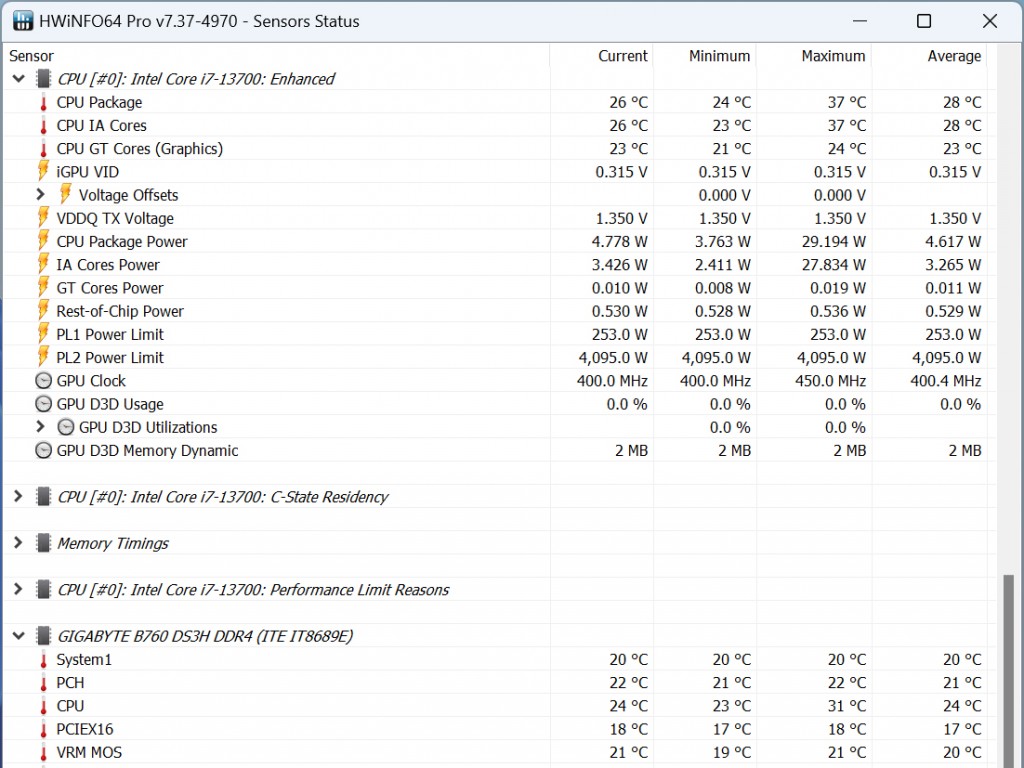Viewport: 1024px width, 768px height.
Task: Click the thermometer icon beside CPU IA Cores
Action: click(x=44, y=125)
